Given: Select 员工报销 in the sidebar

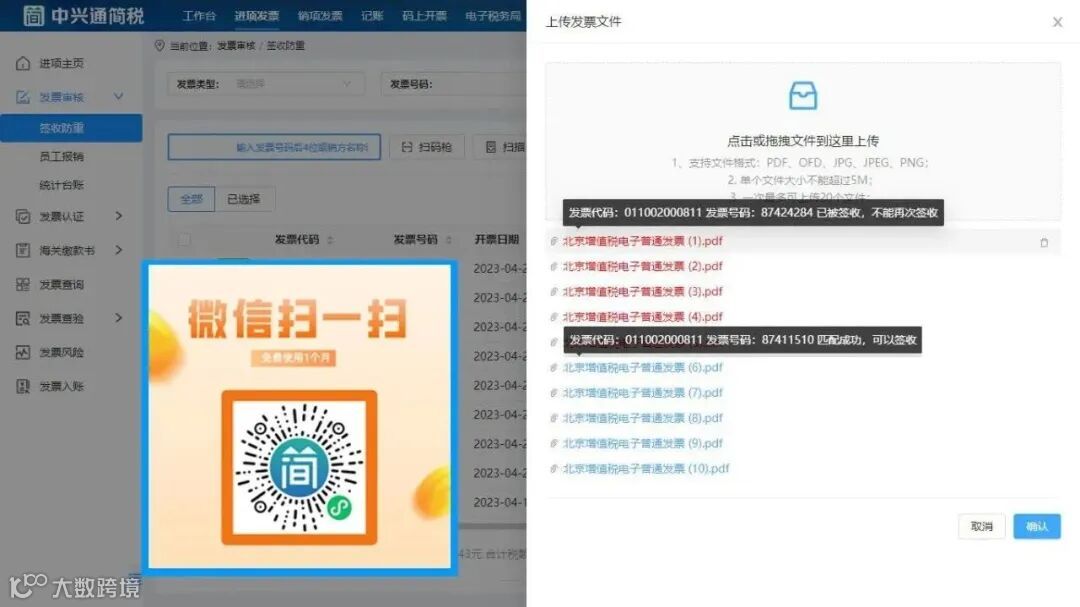Looking at the screenshot, I should tap(61, 156).
